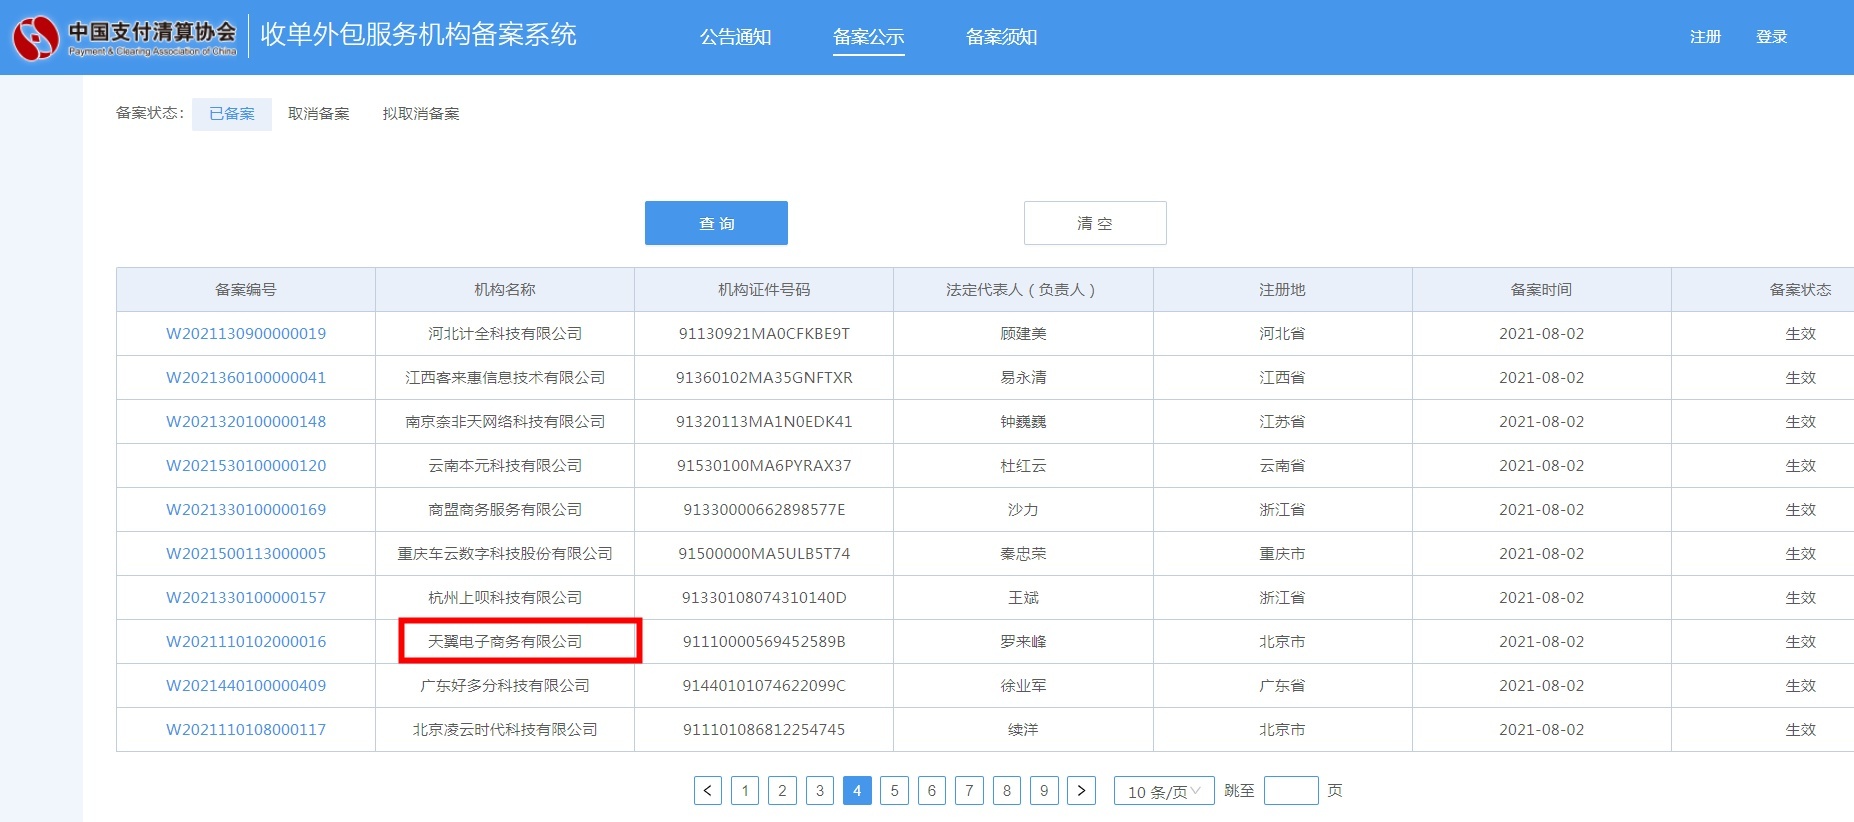Open the 10 条/页 page size dropdown
Screen dimensions: 1854x822
tap(1164, 791)
